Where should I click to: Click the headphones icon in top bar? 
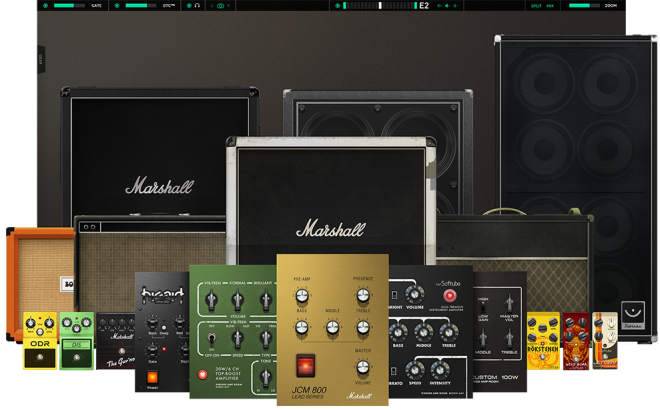(197, 5)
